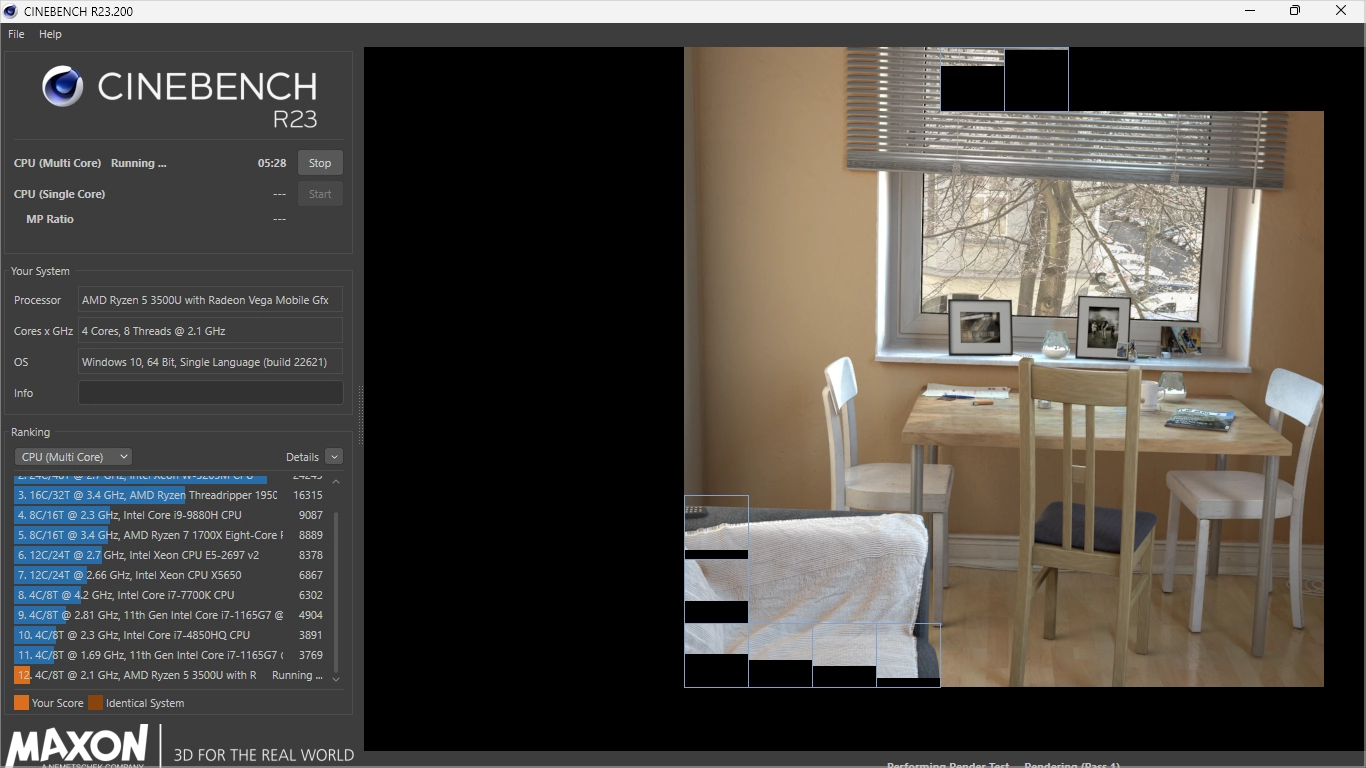Image resolution: width=1366 pixels, height=768 pixels.
Task: Click the ranking scroll down arrow
Action: (336, 679)
